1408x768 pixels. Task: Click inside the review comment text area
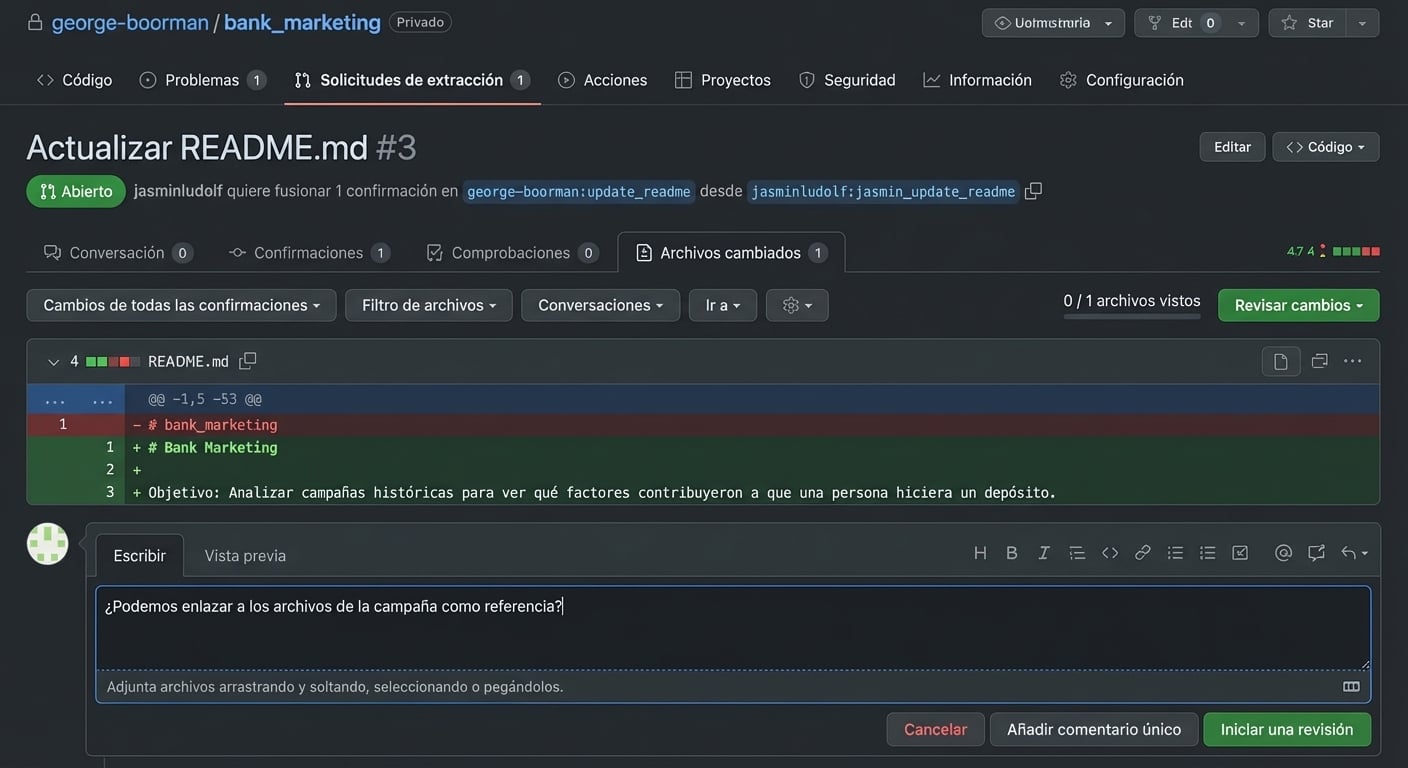click(733, 628)
